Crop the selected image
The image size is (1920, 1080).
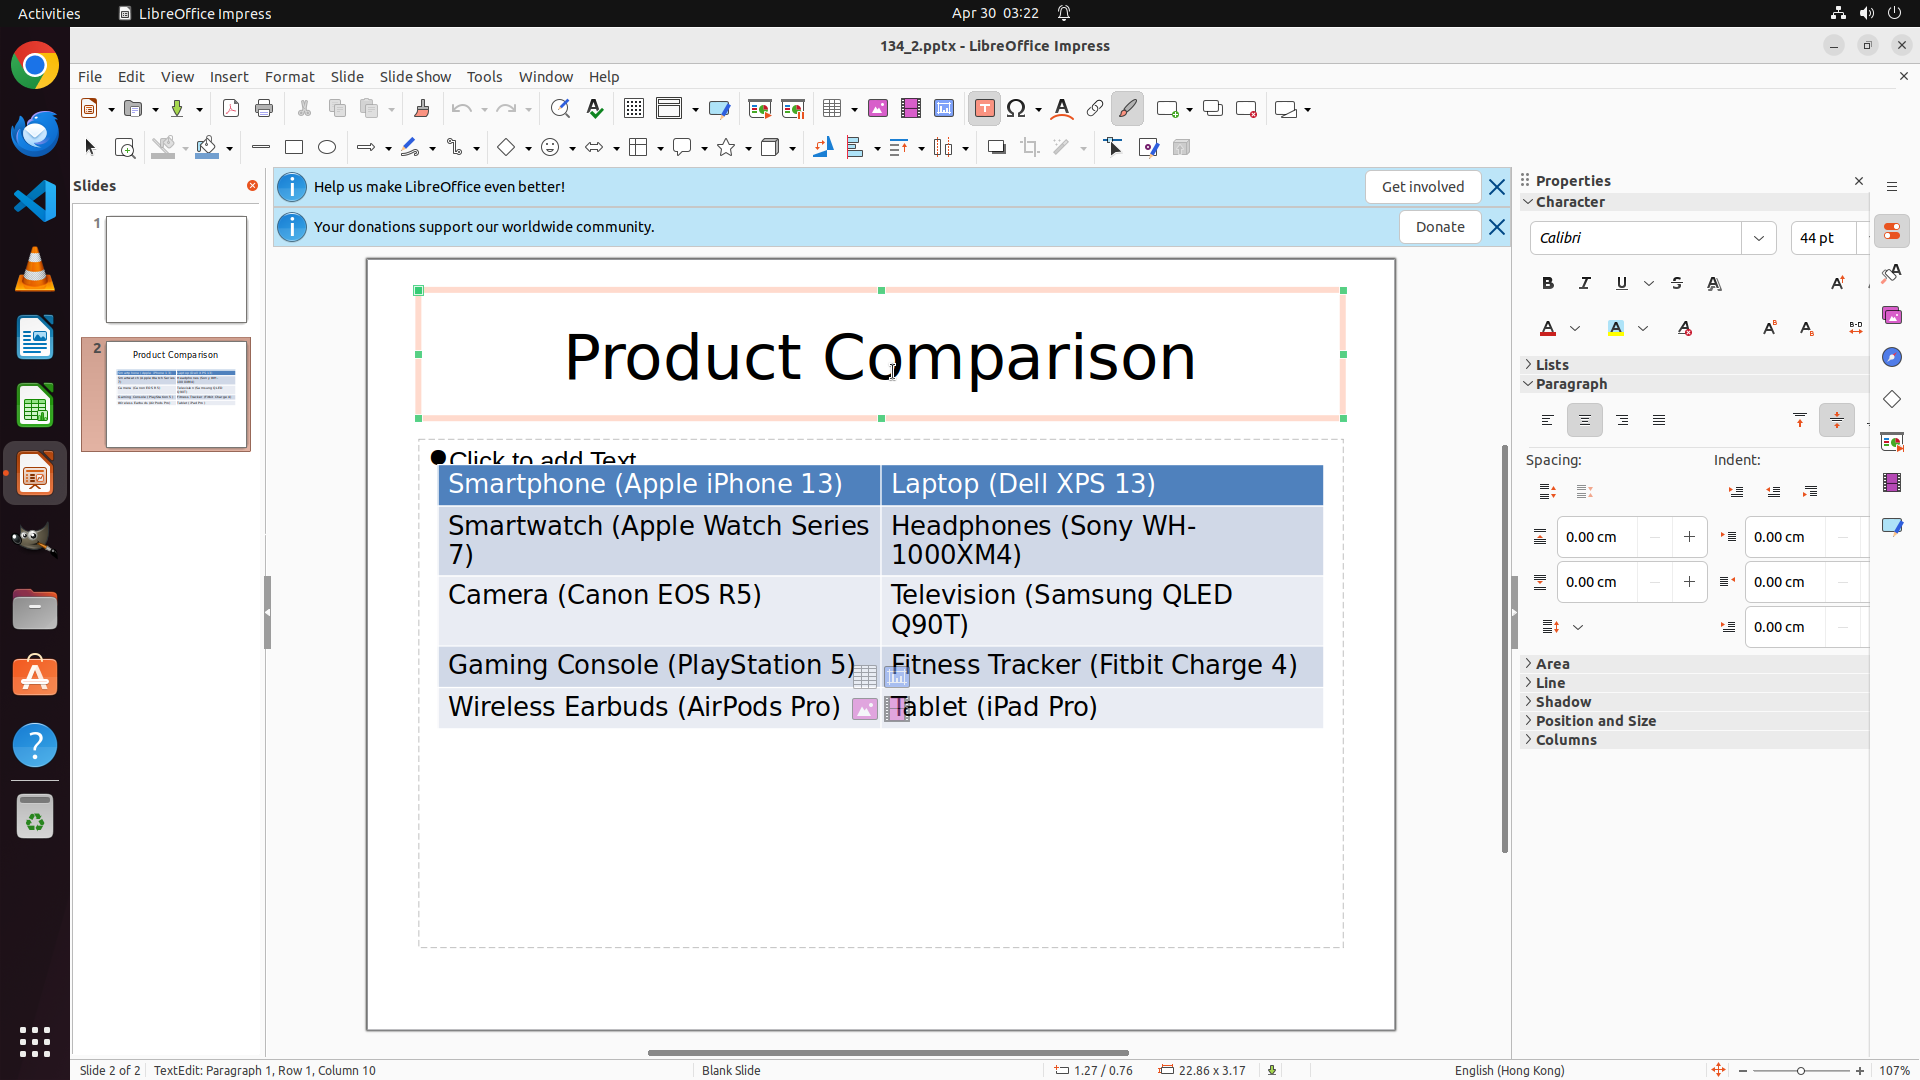(1030, 148)
